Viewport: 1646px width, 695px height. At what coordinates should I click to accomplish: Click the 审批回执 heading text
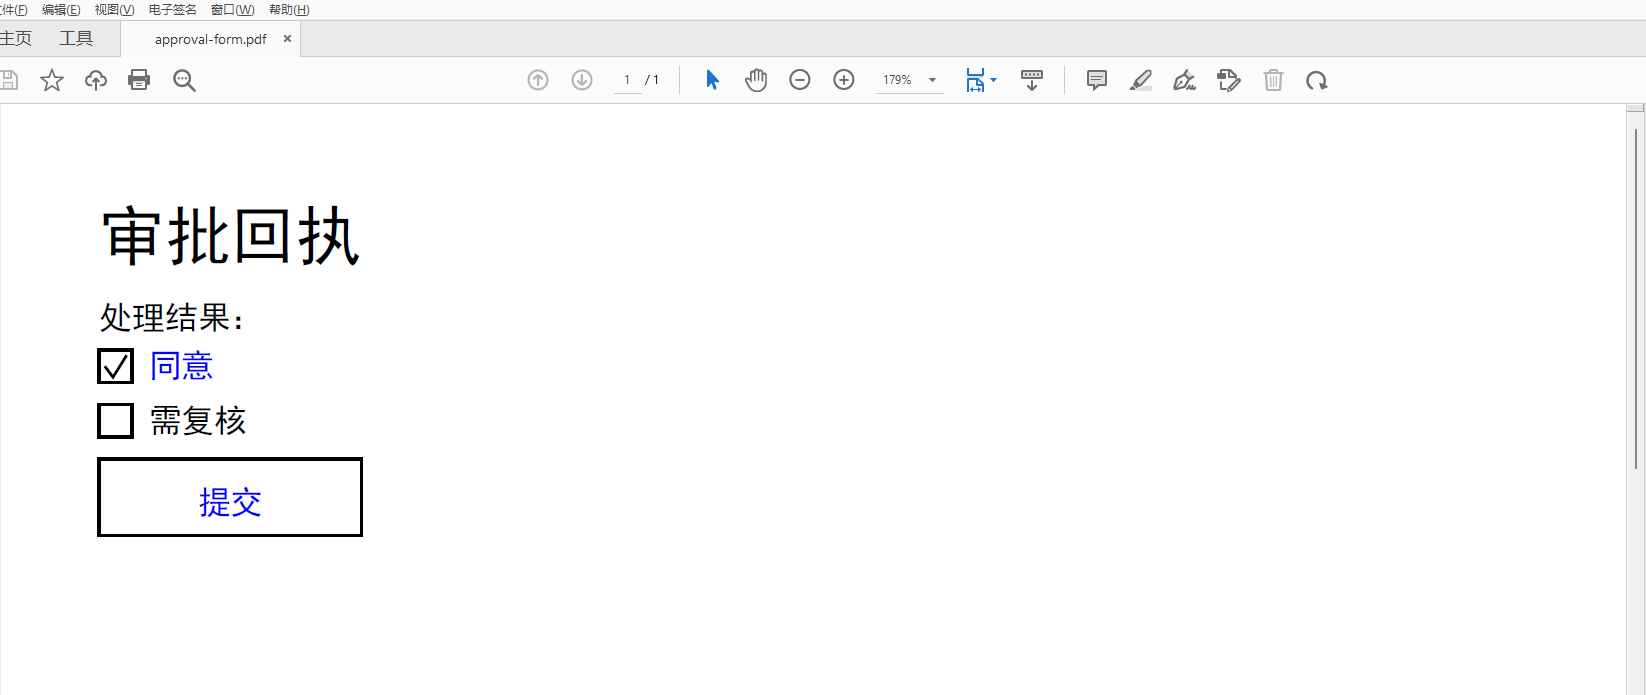(x=230, y=237)
